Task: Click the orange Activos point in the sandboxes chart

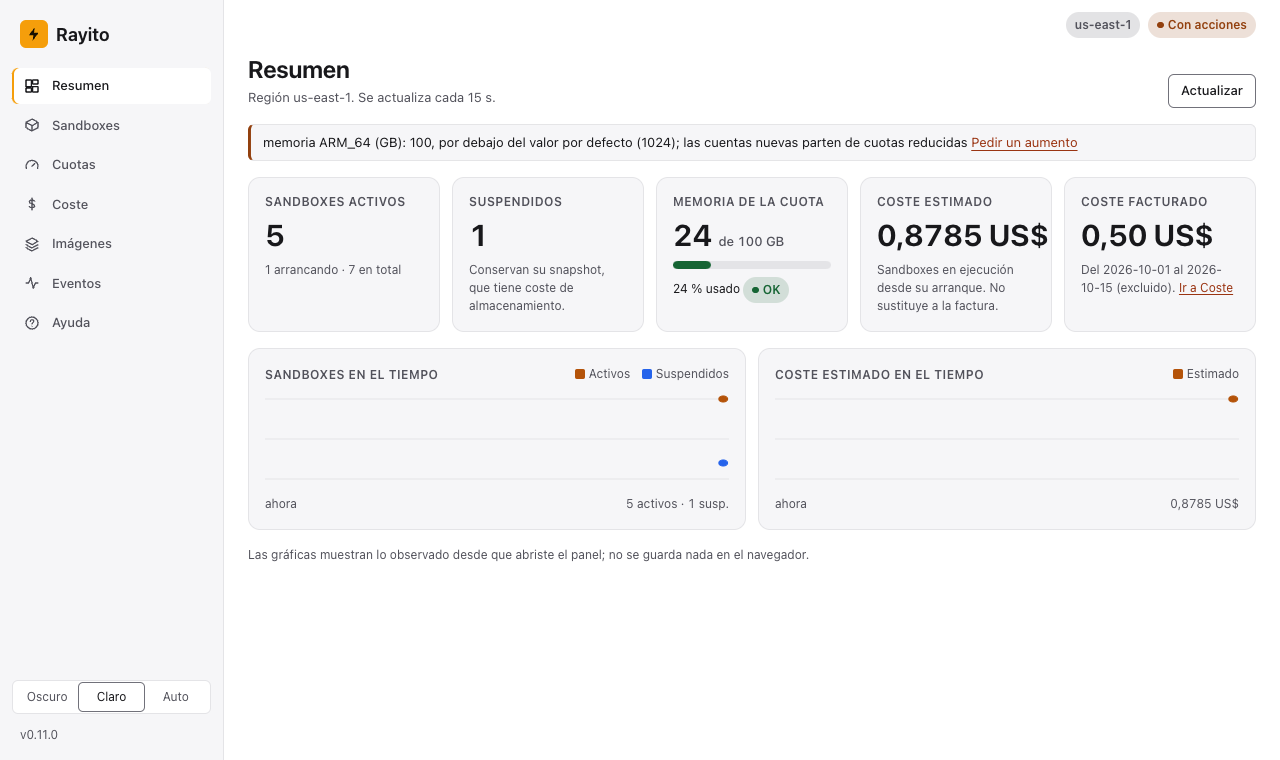Action: pos(723,399)
